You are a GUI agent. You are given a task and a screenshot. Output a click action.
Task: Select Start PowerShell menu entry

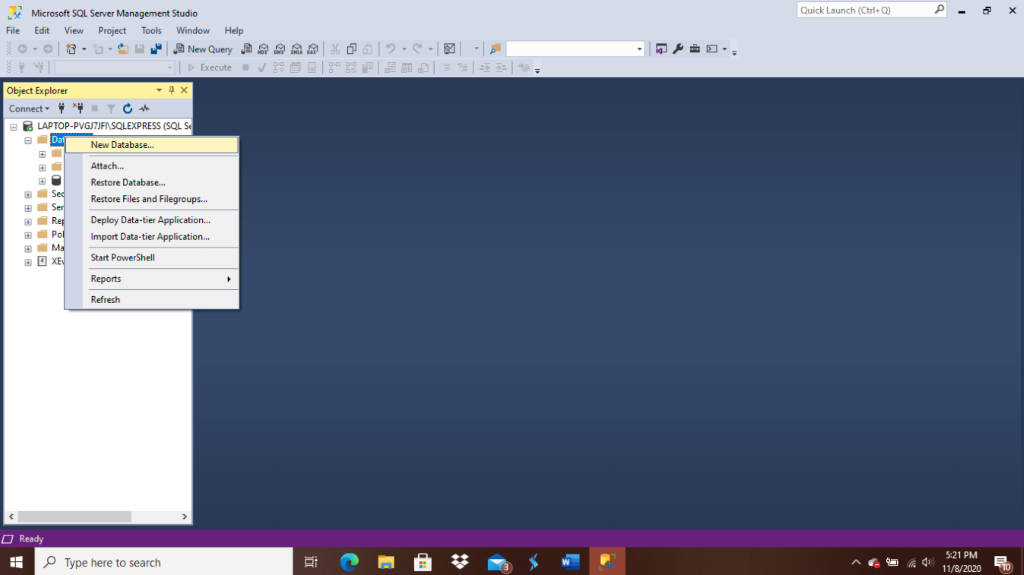pos(152,257)
